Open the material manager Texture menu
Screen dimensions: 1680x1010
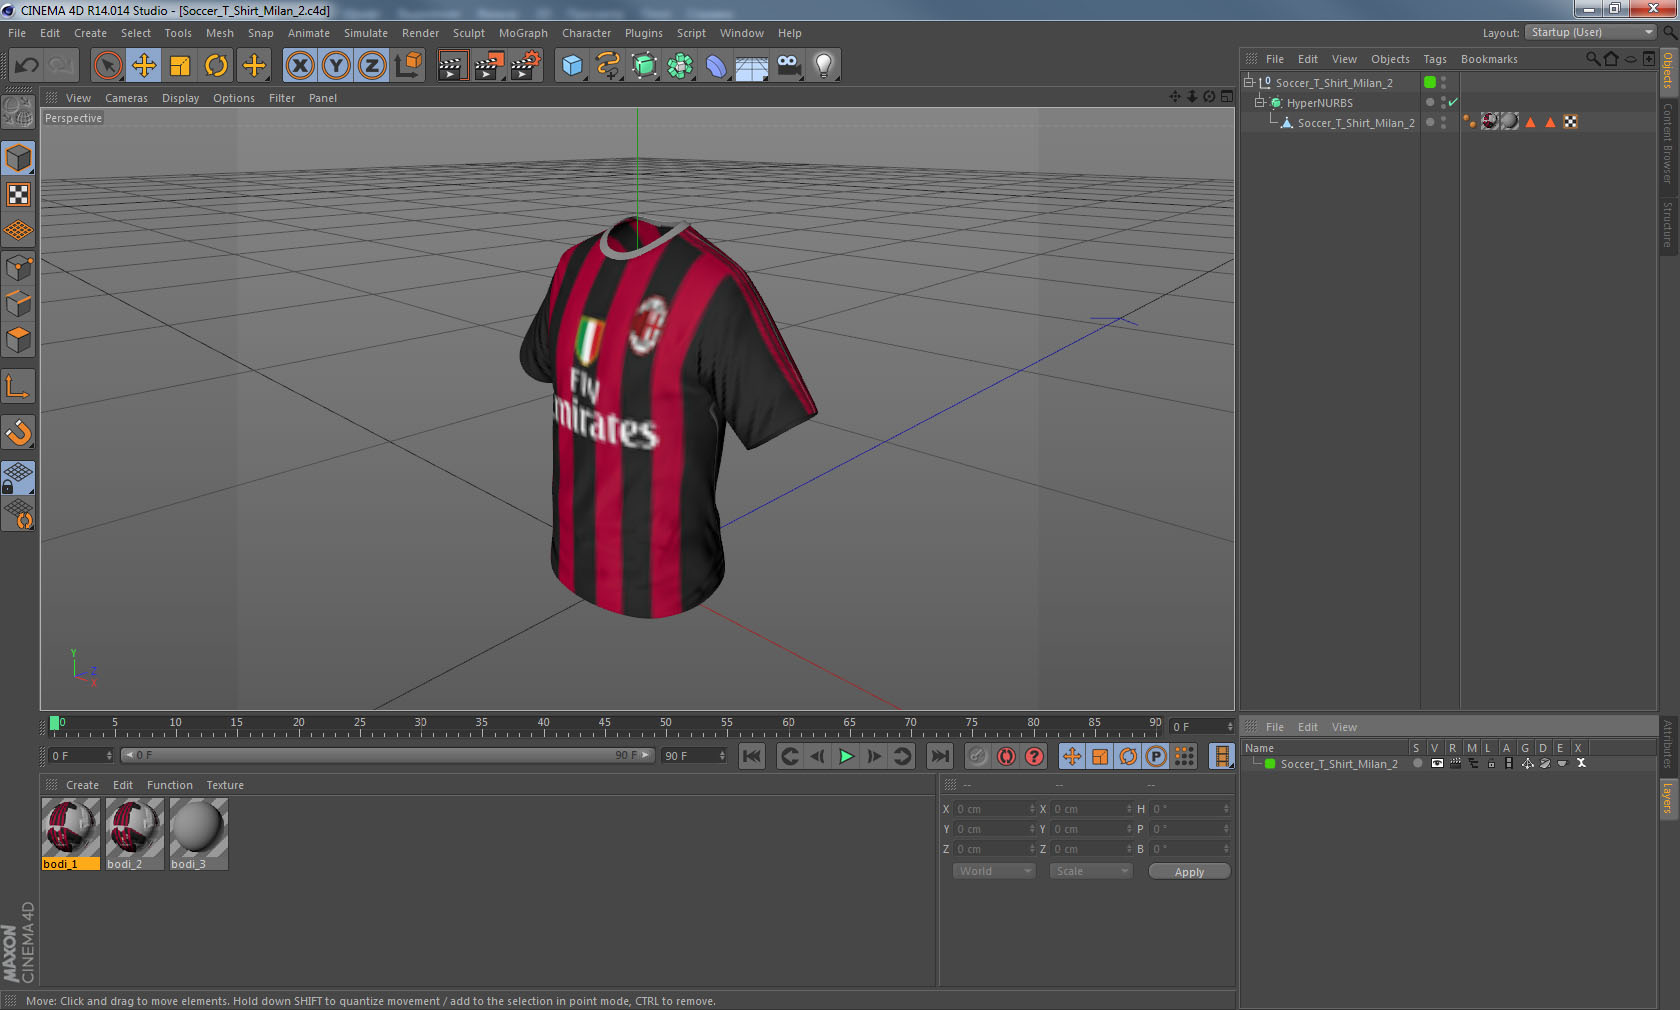[x=225, y=785]
